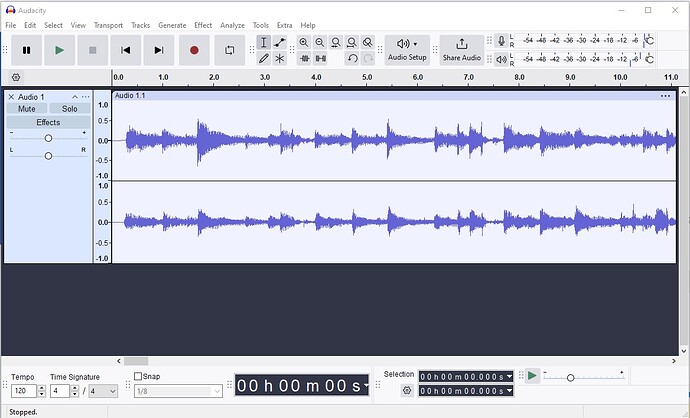Open Selection settings gear icon
Viewport: 690px width, 418px height.
tap(407, 390)
